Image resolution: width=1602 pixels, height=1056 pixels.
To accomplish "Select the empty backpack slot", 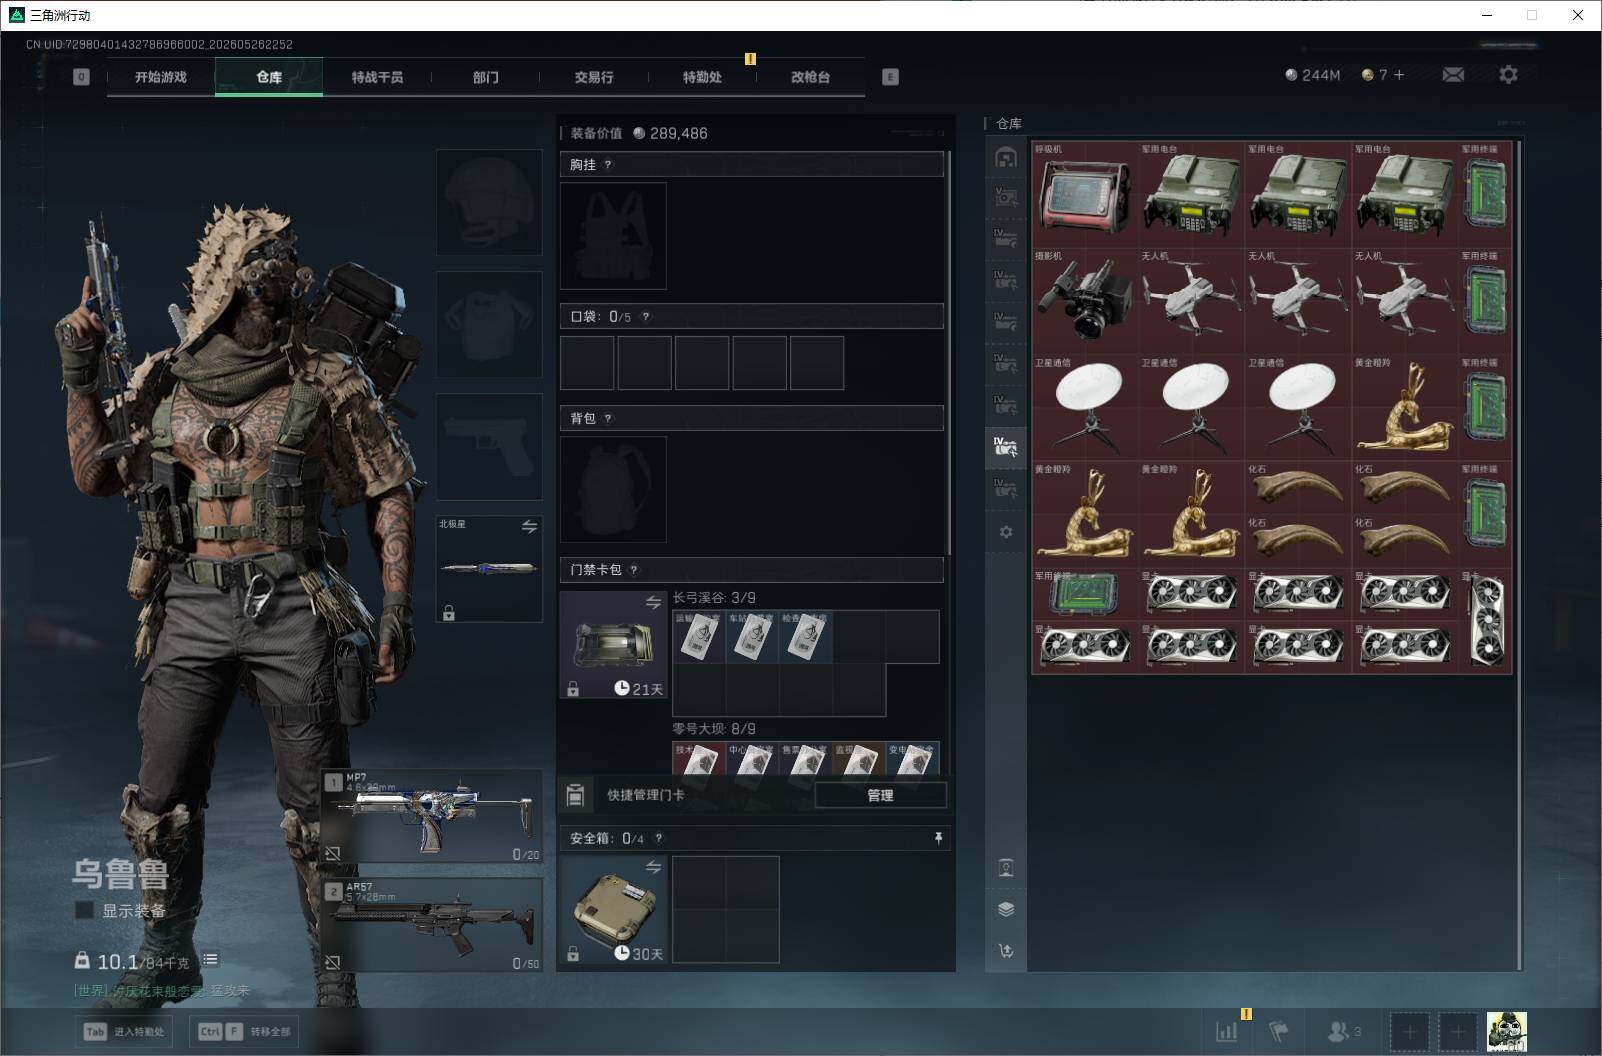I will pos(613,489).
